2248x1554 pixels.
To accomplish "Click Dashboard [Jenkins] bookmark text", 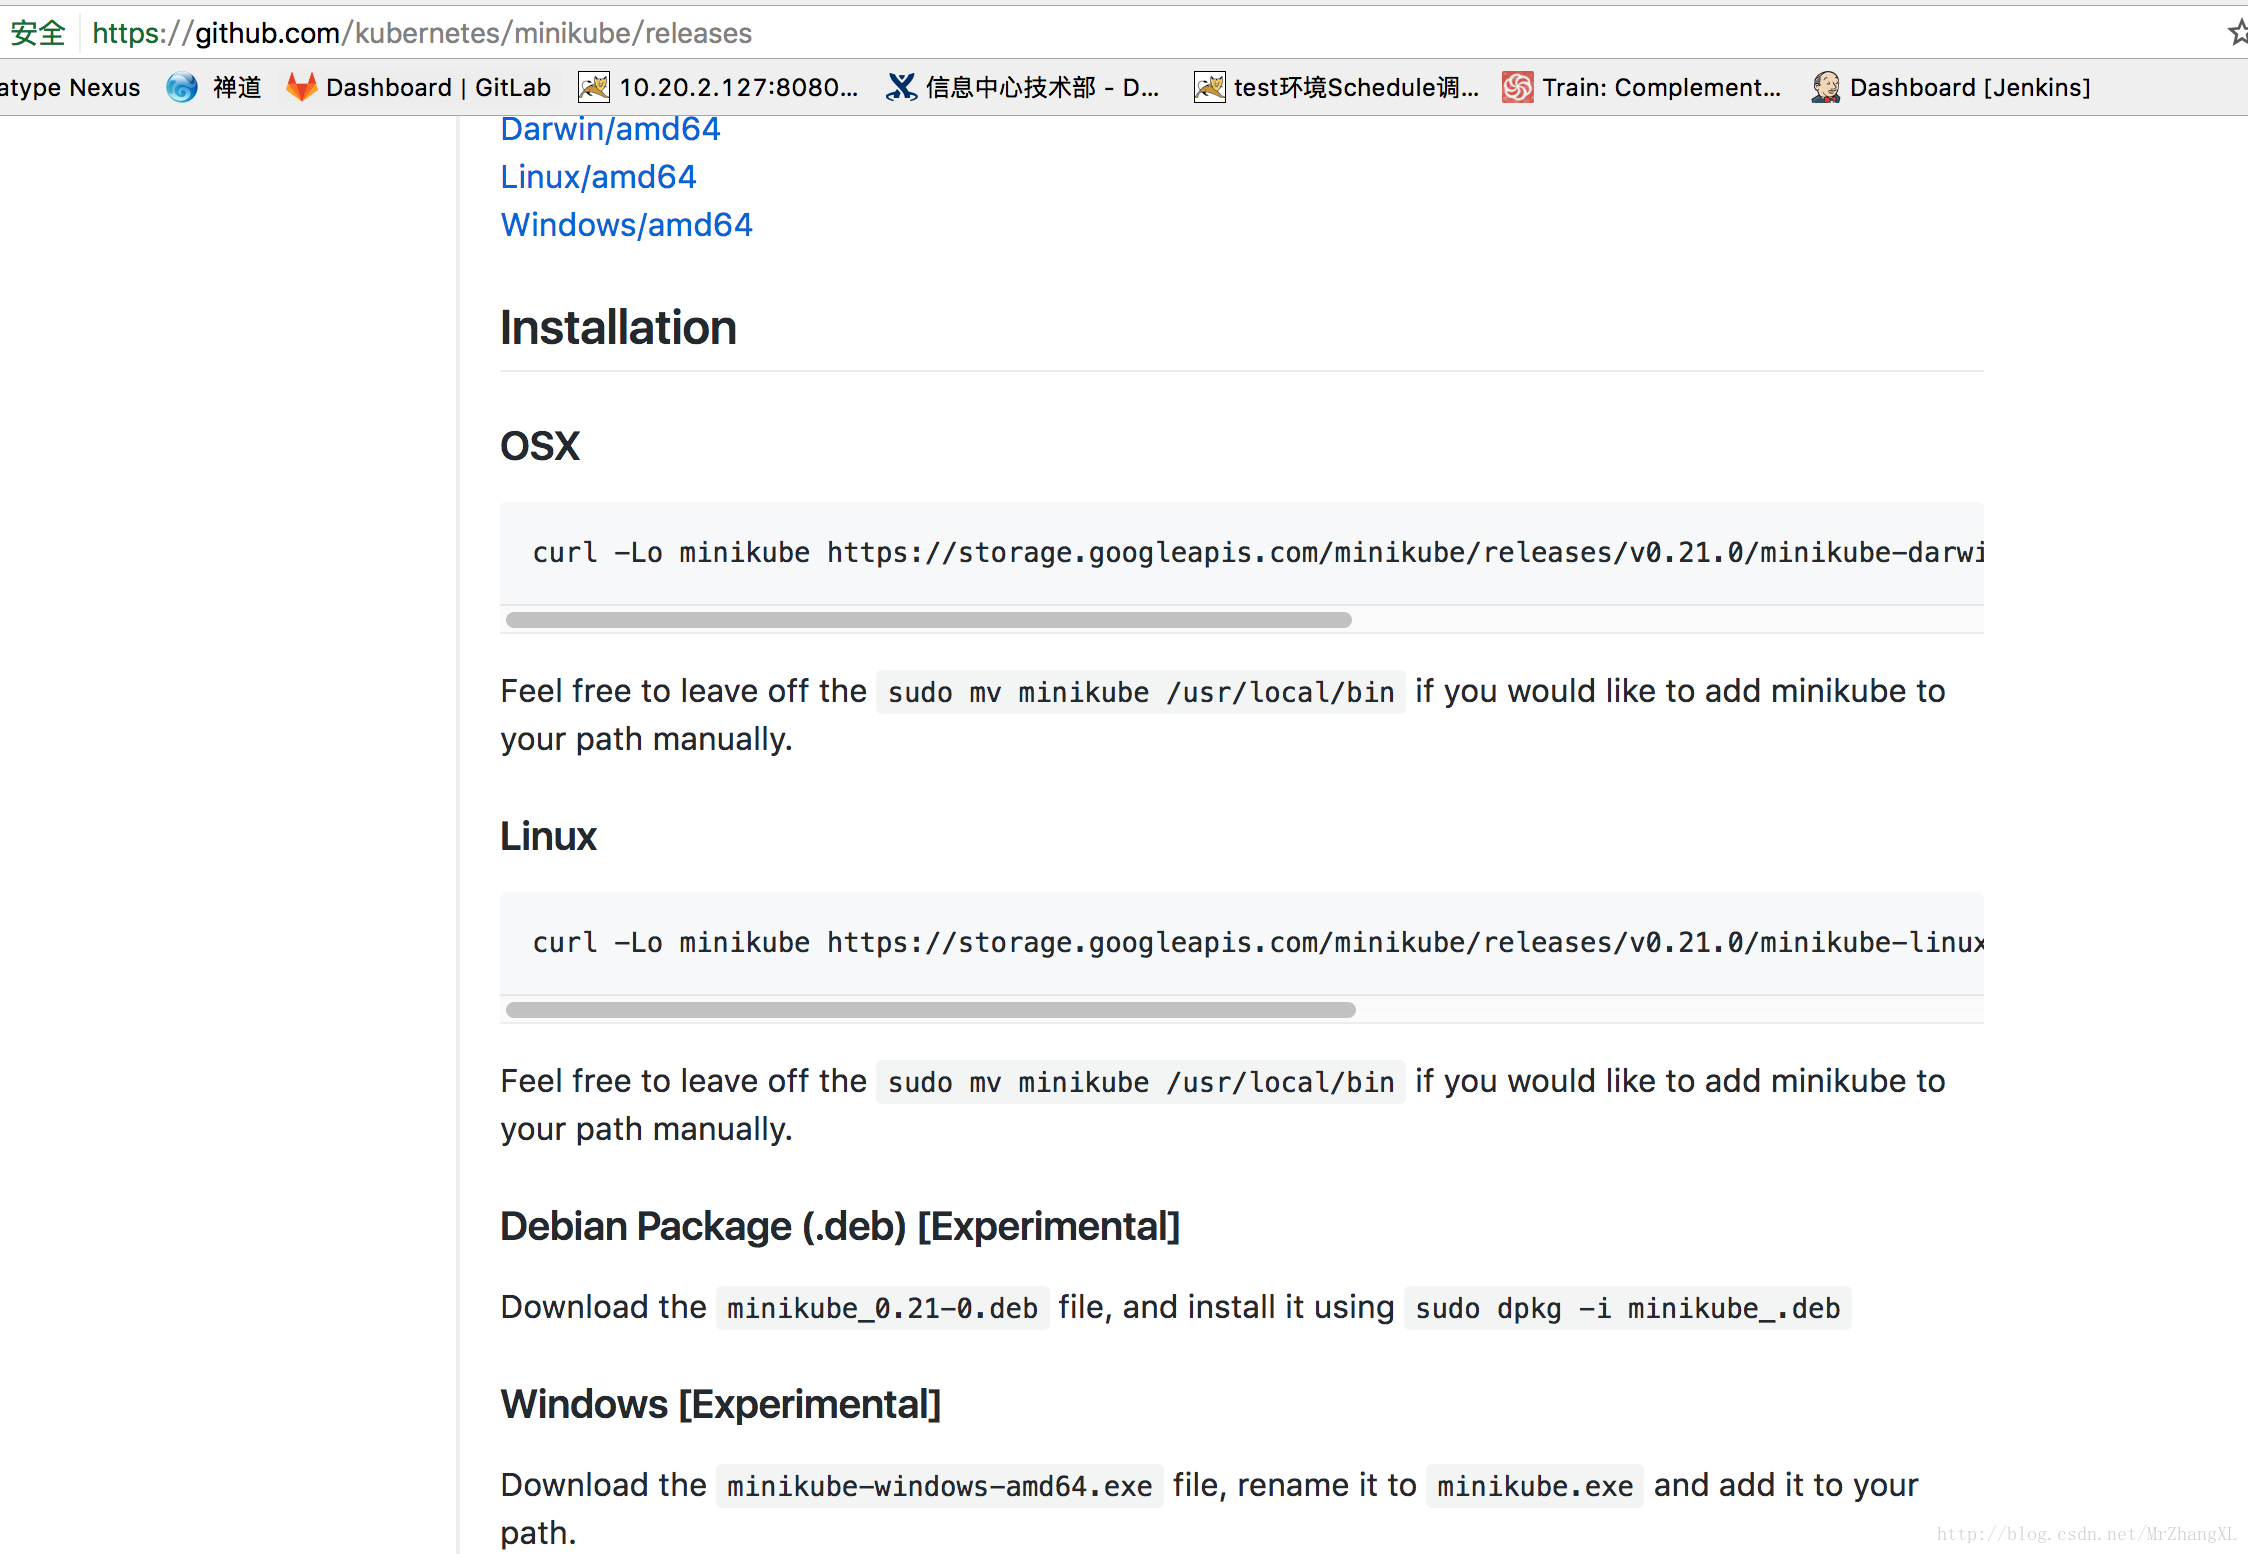I will coord(1969,88).
